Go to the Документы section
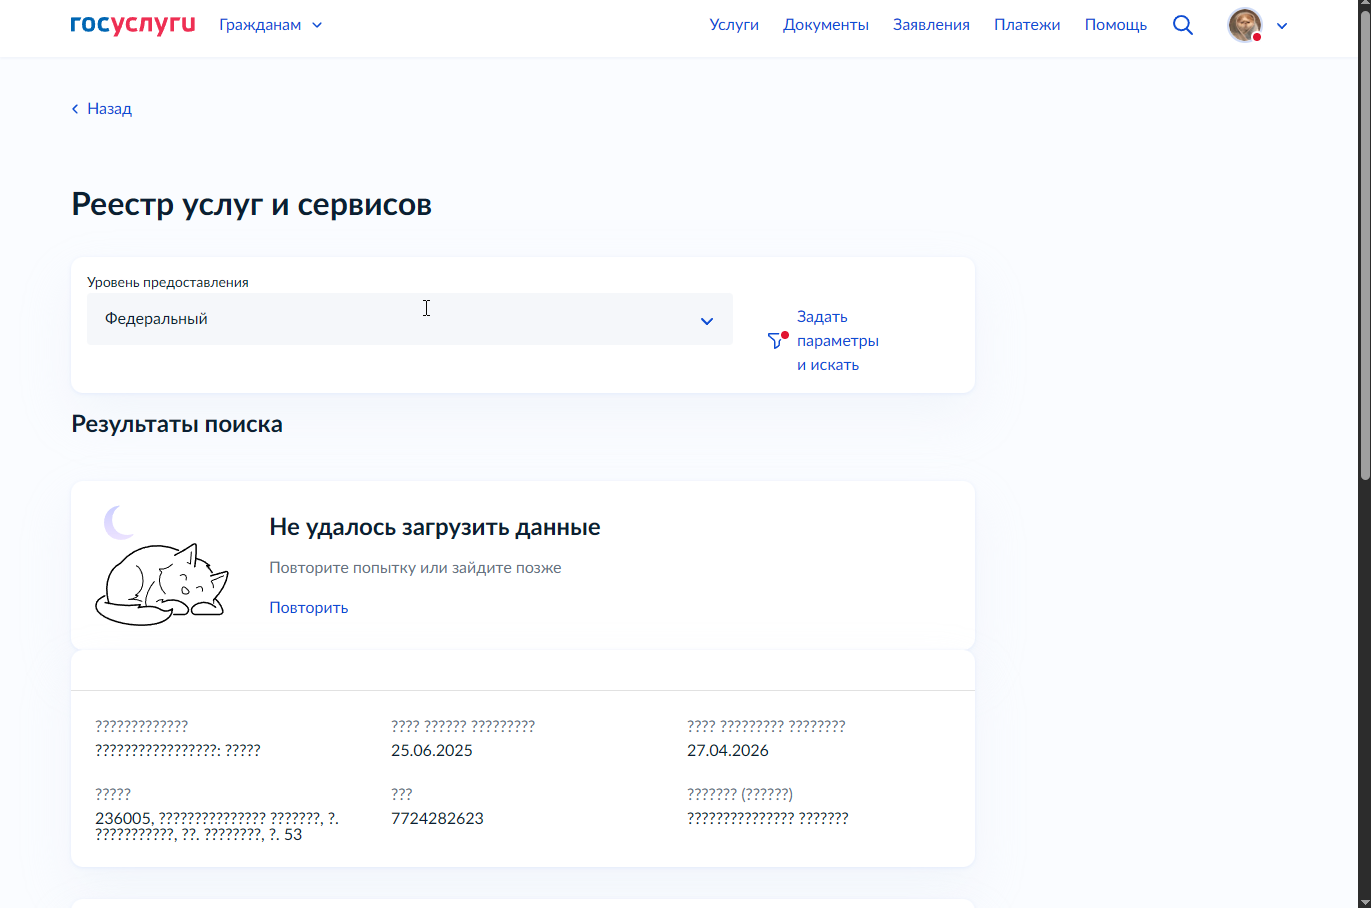 tap(825, 25)
